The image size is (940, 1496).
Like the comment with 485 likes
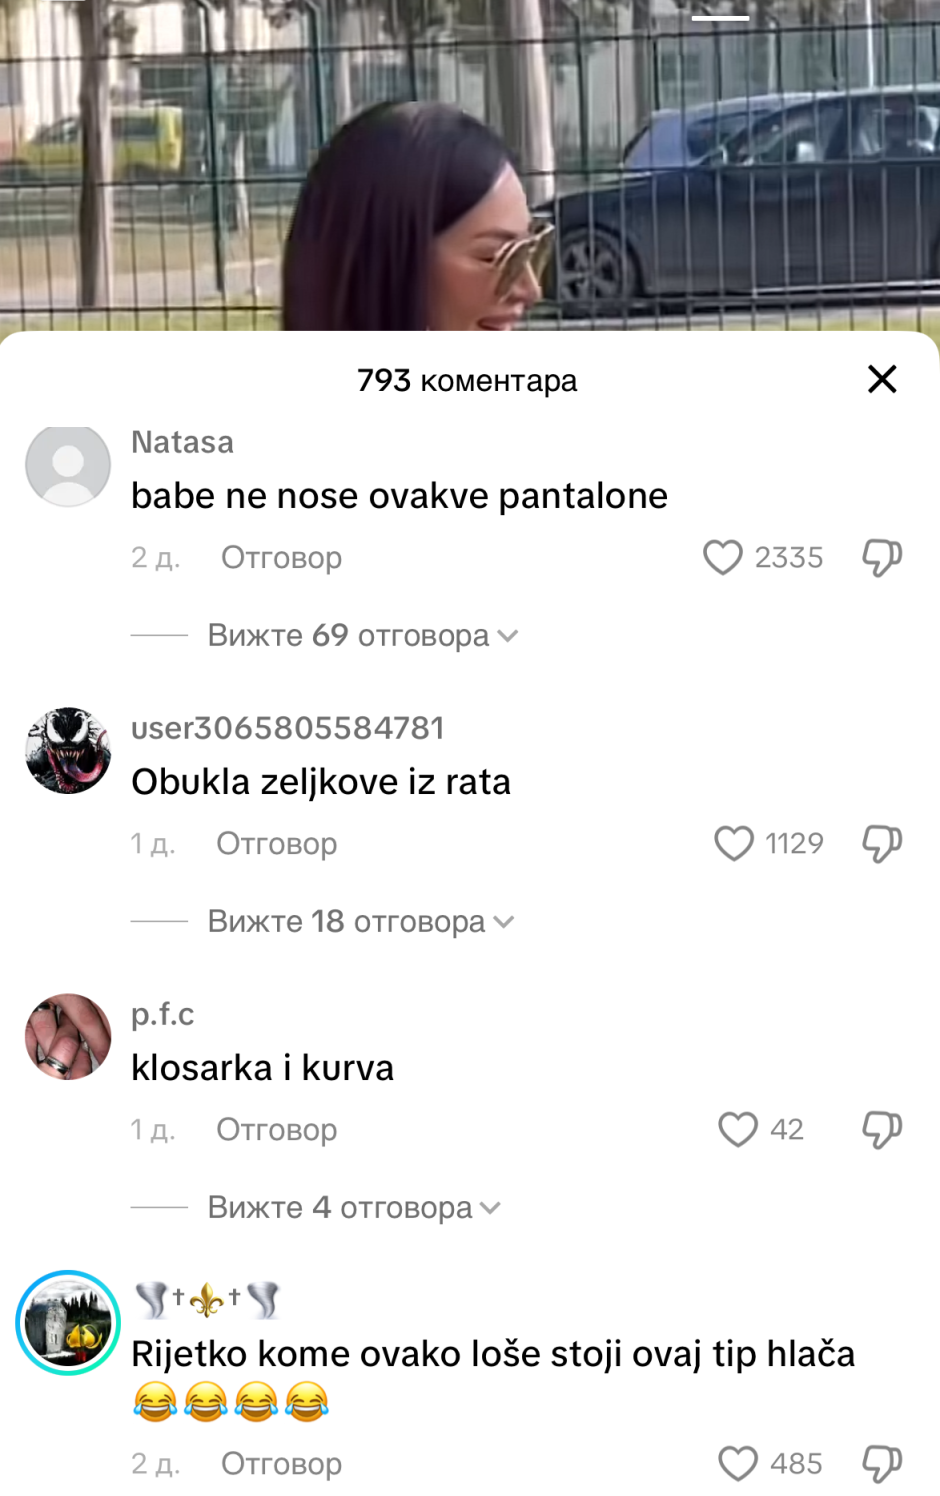pyautogui.click(x=738, y=1463)
